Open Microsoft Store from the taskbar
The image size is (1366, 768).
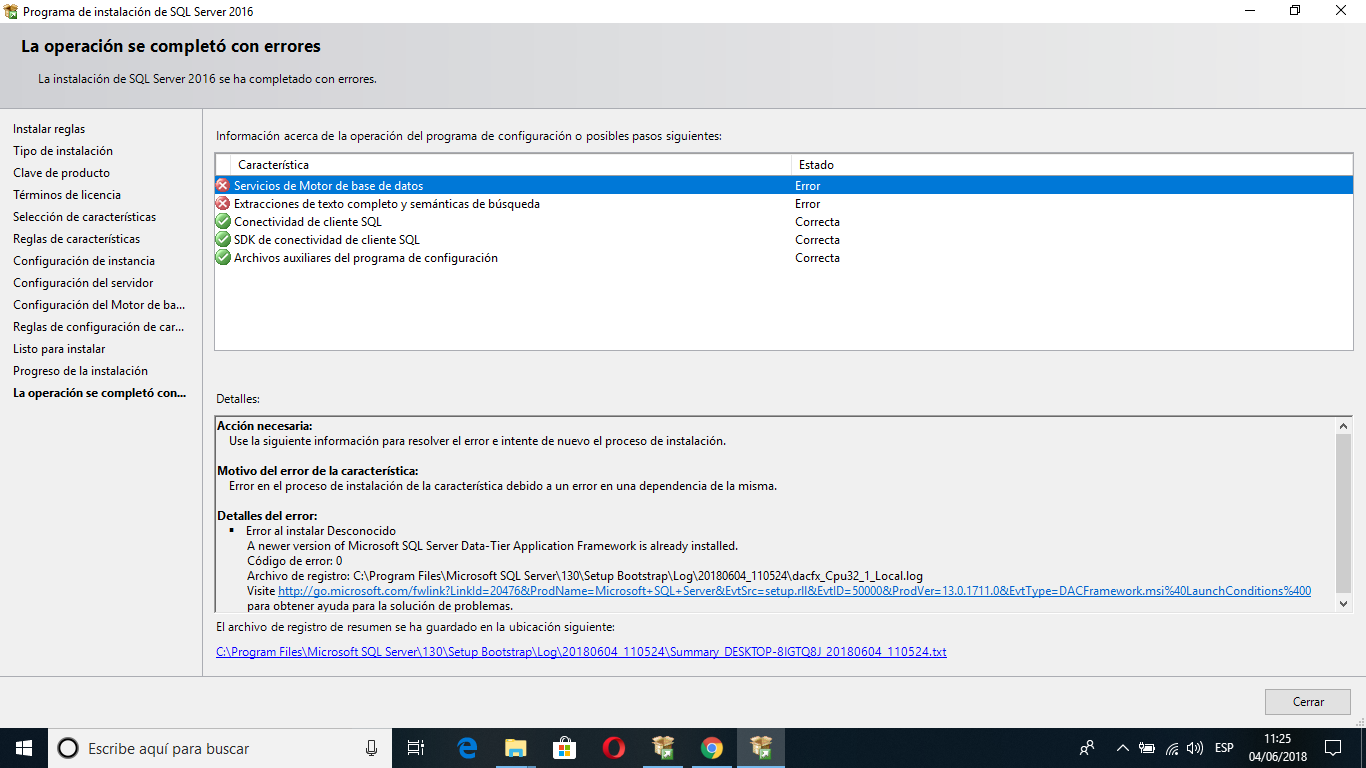(x=564, y=748)
